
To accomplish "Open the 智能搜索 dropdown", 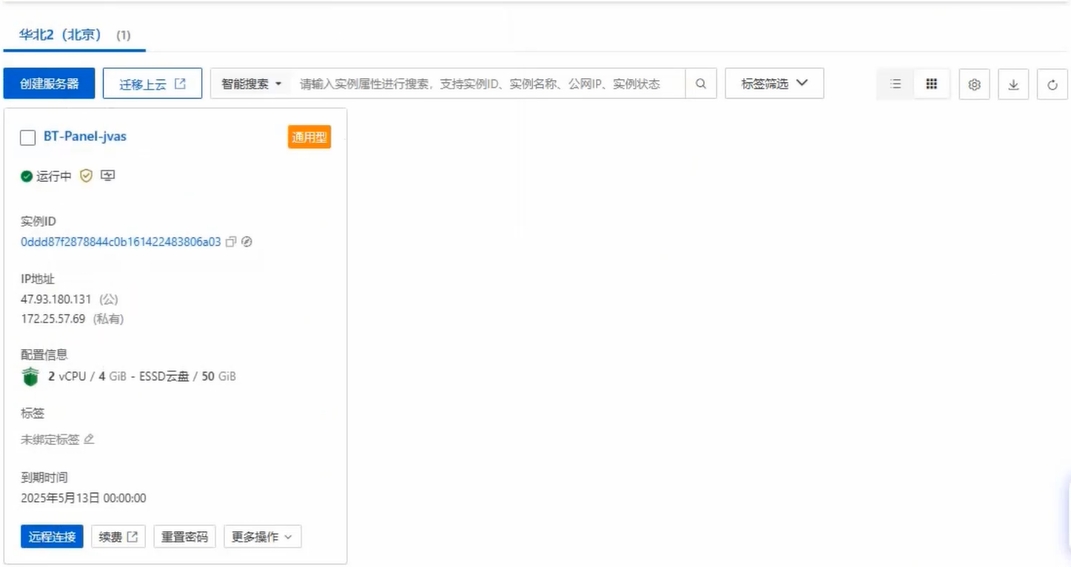I will coord(251,84).
